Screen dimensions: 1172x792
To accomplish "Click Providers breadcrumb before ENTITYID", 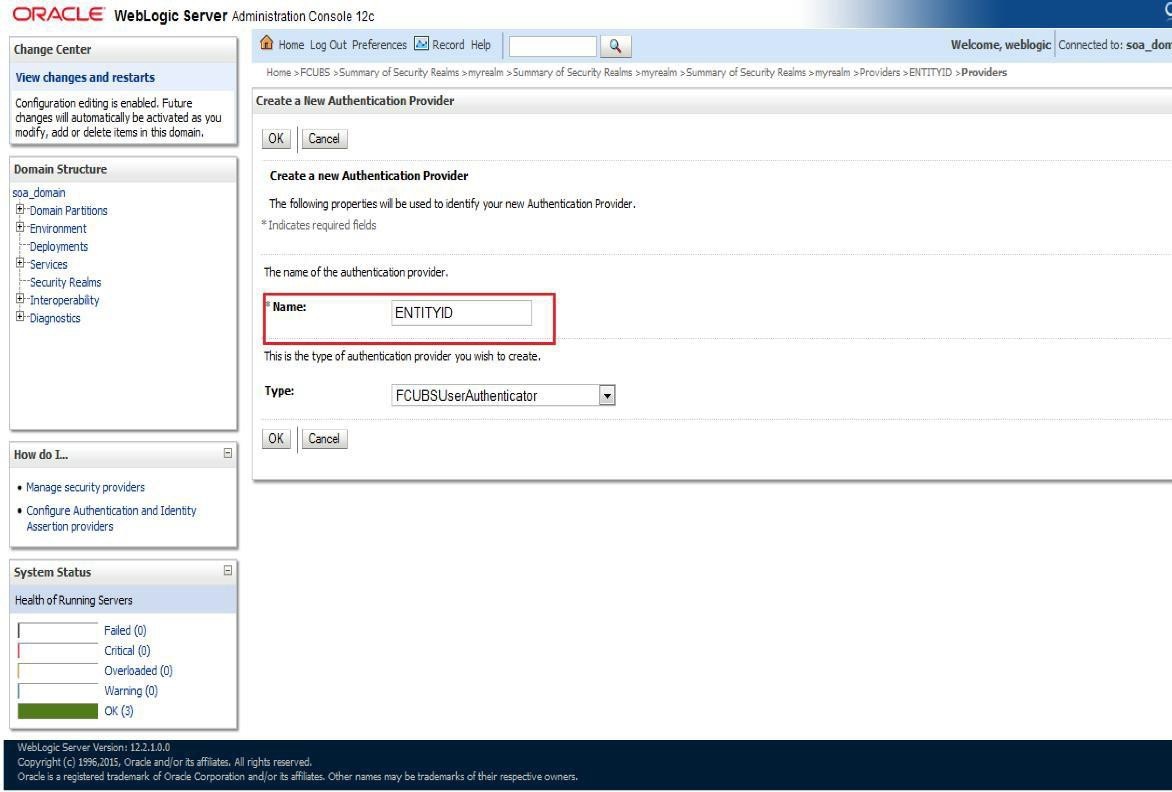I will pos(880,72).
